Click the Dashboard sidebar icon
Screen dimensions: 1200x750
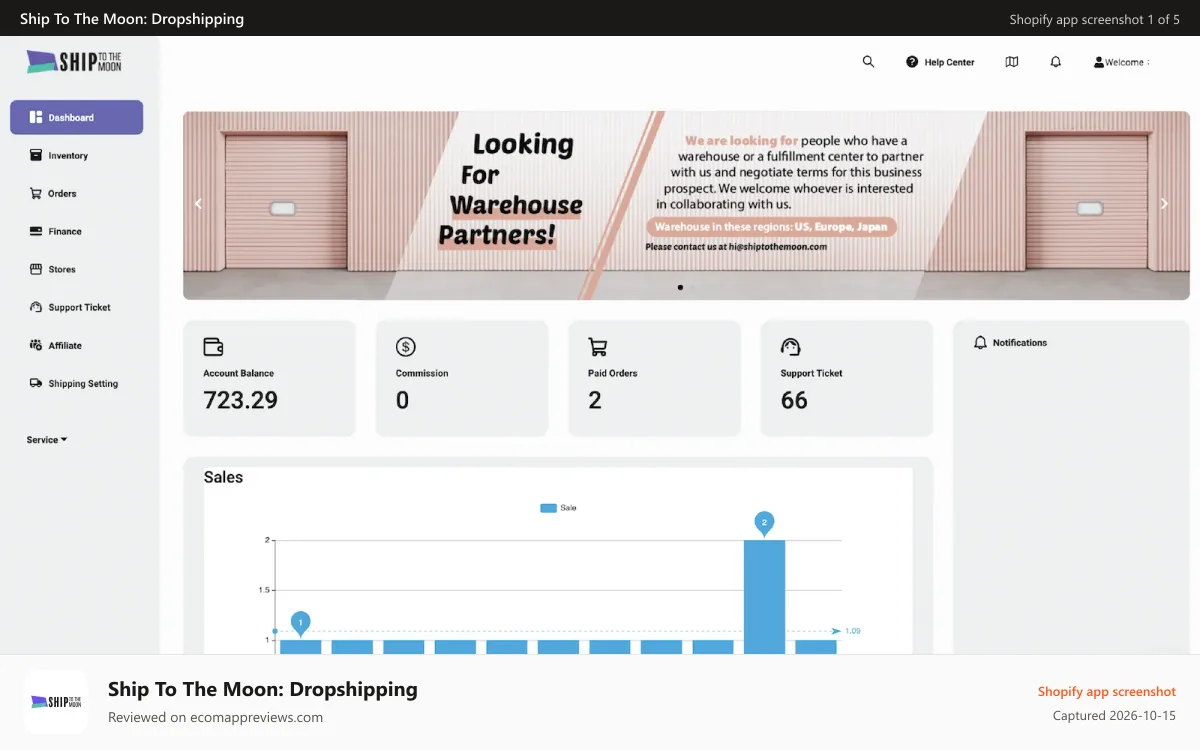coord(36,117)
